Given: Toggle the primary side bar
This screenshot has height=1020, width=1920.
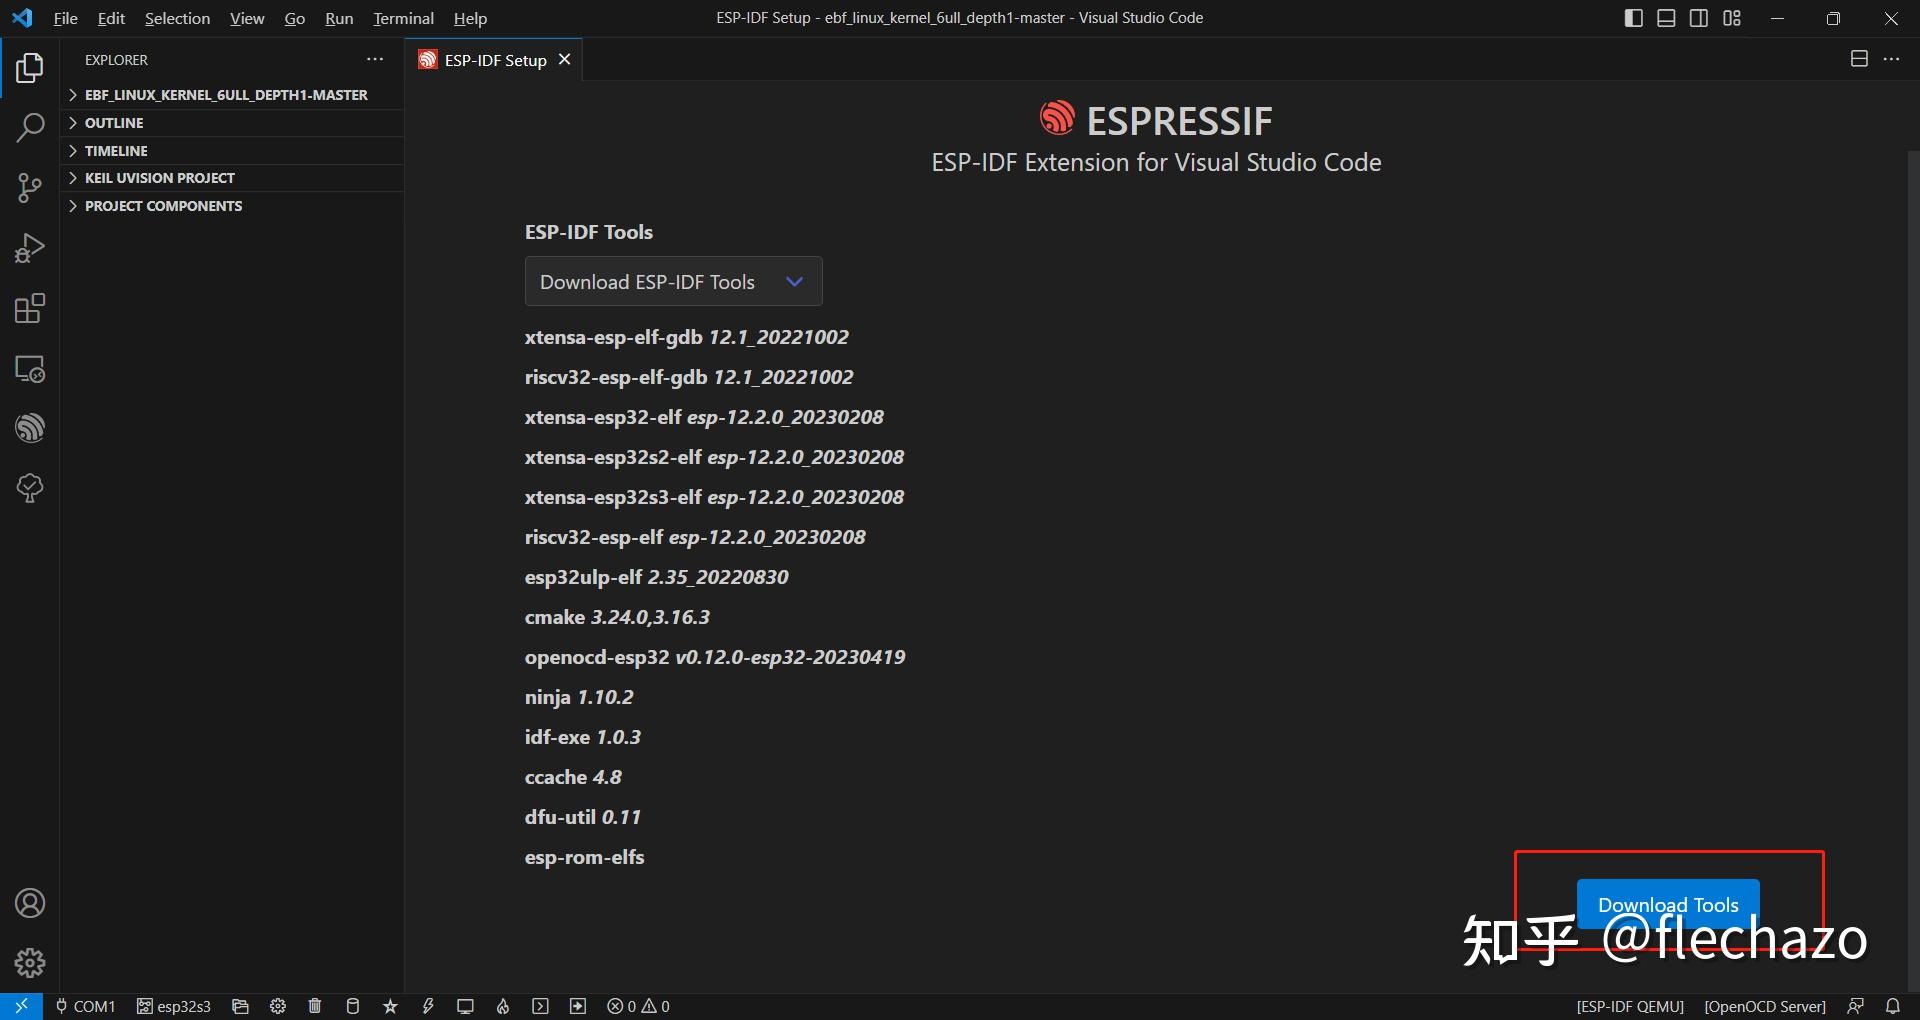Looking at the screenshot, I should point(1634,18).
